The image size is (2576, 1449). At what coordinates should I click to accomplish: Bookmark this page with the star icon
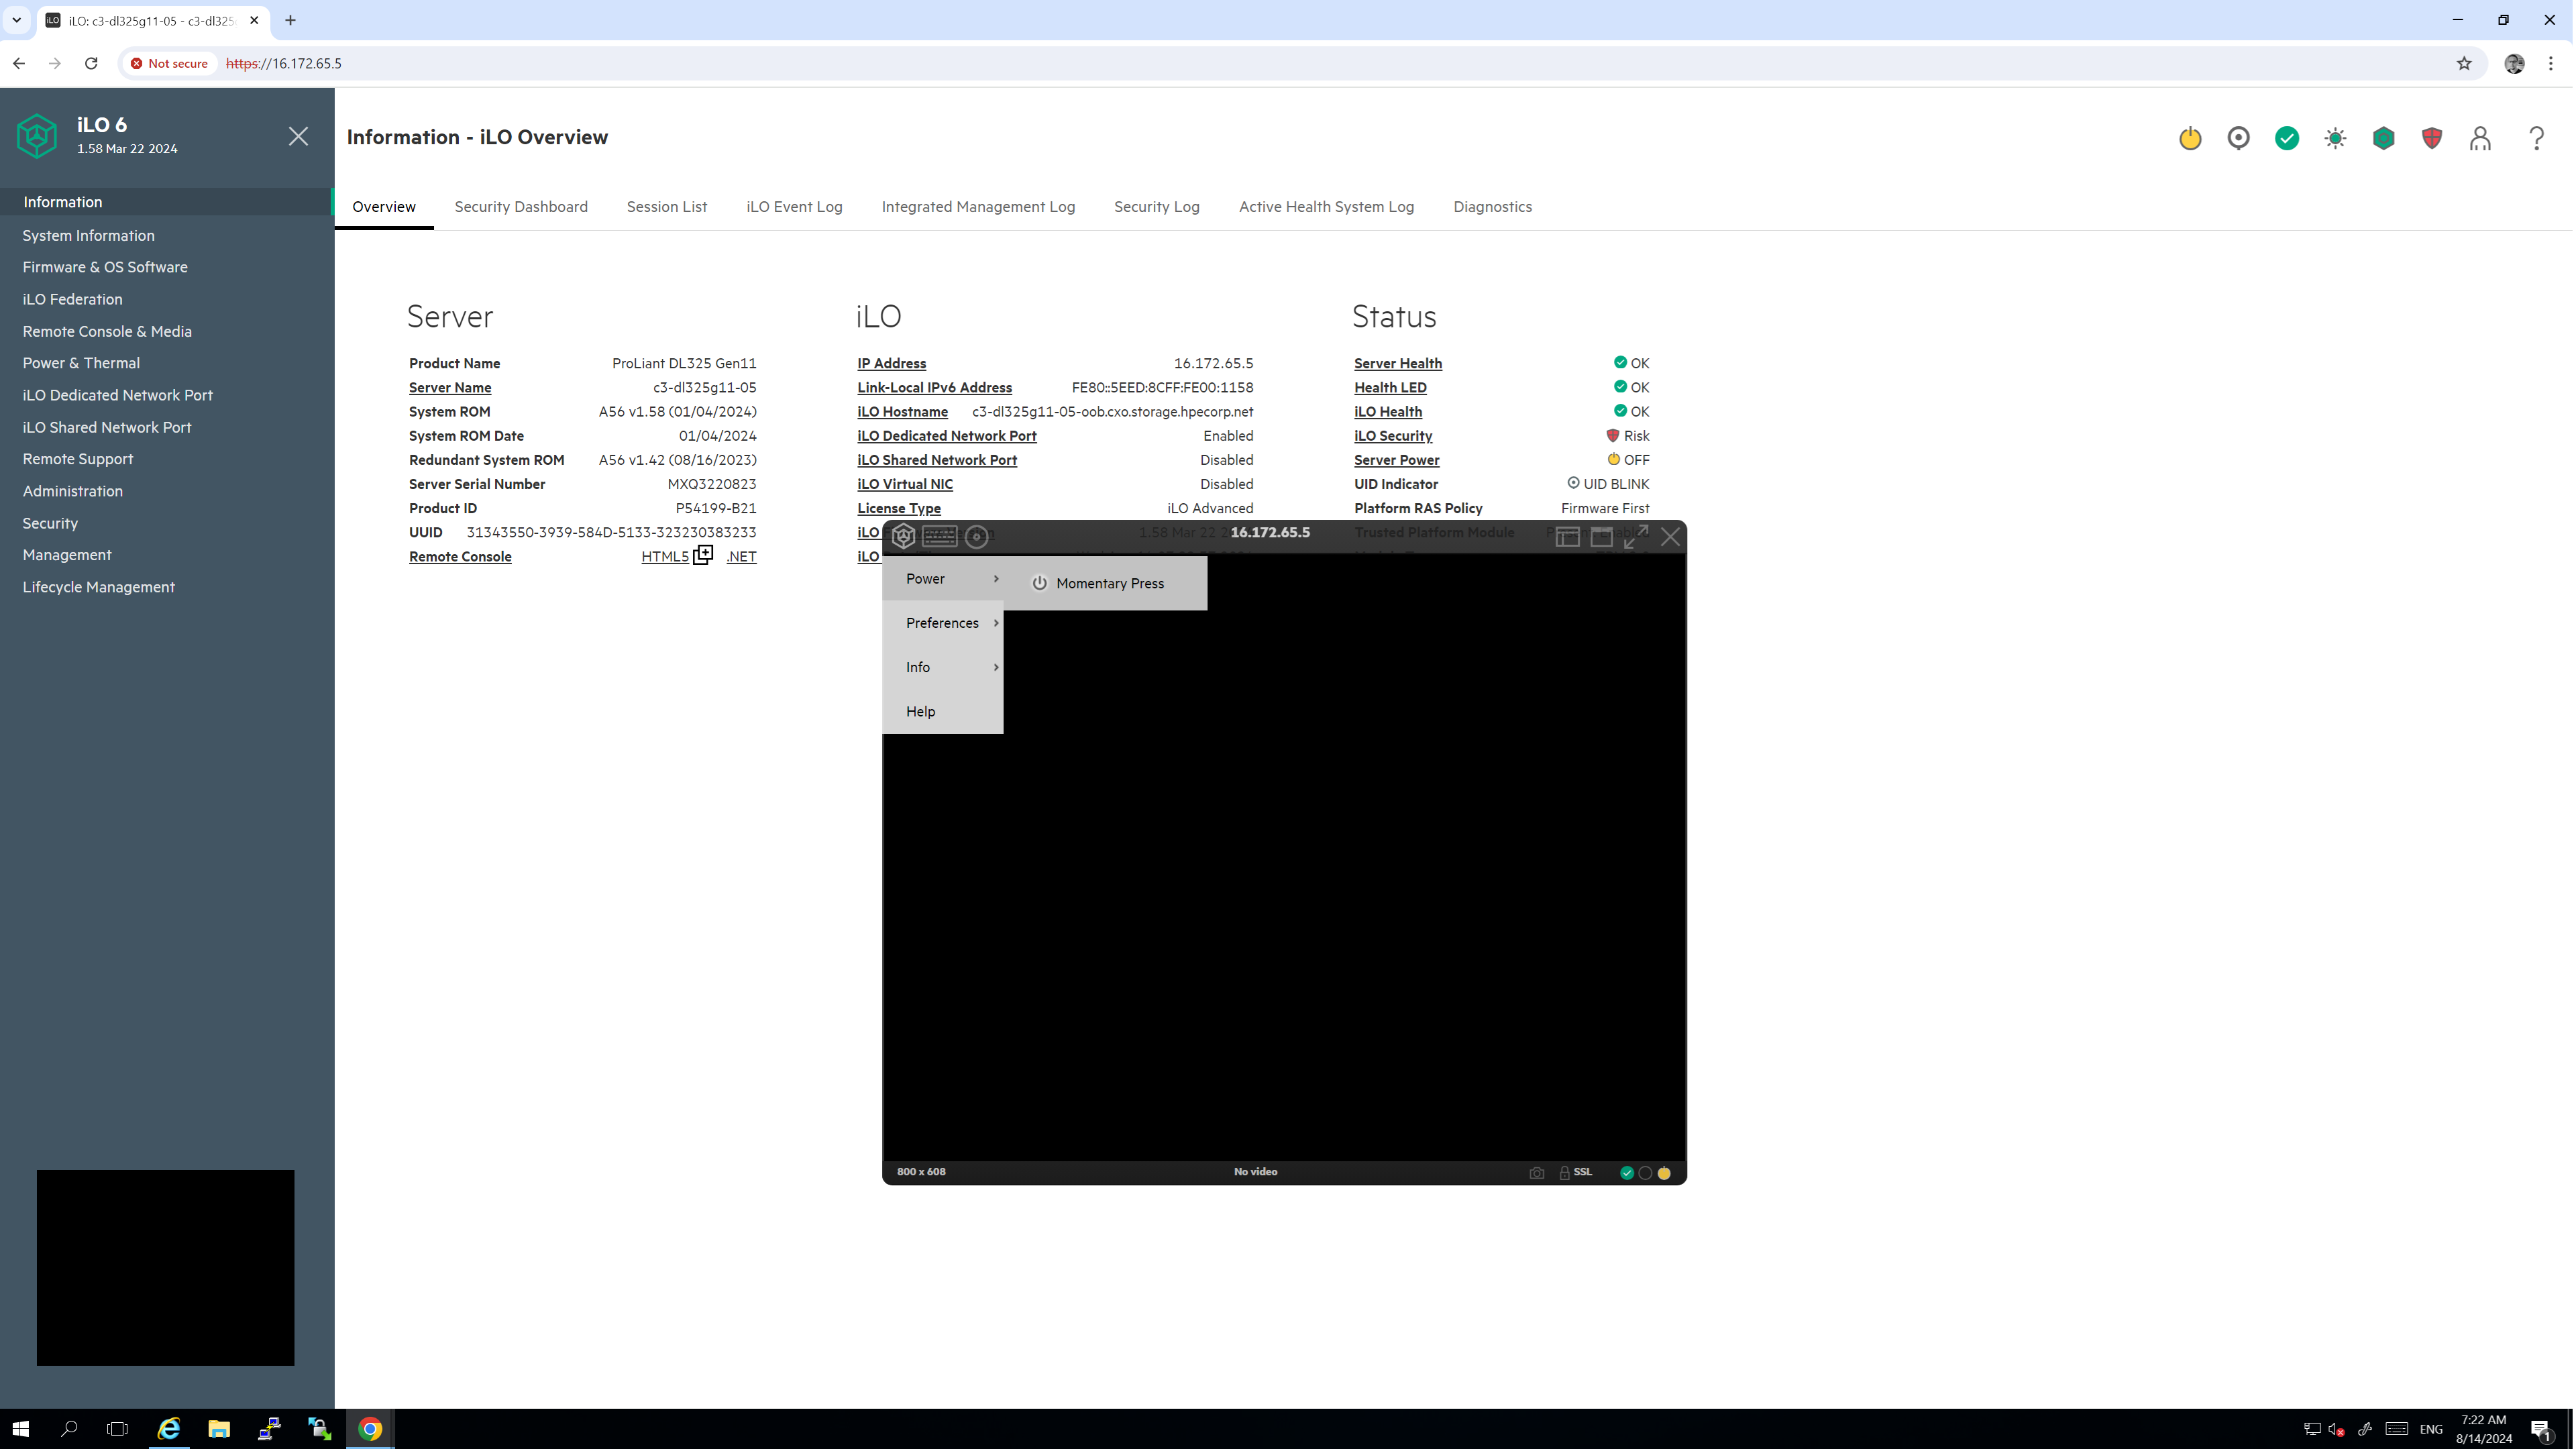pos(2464,63)
